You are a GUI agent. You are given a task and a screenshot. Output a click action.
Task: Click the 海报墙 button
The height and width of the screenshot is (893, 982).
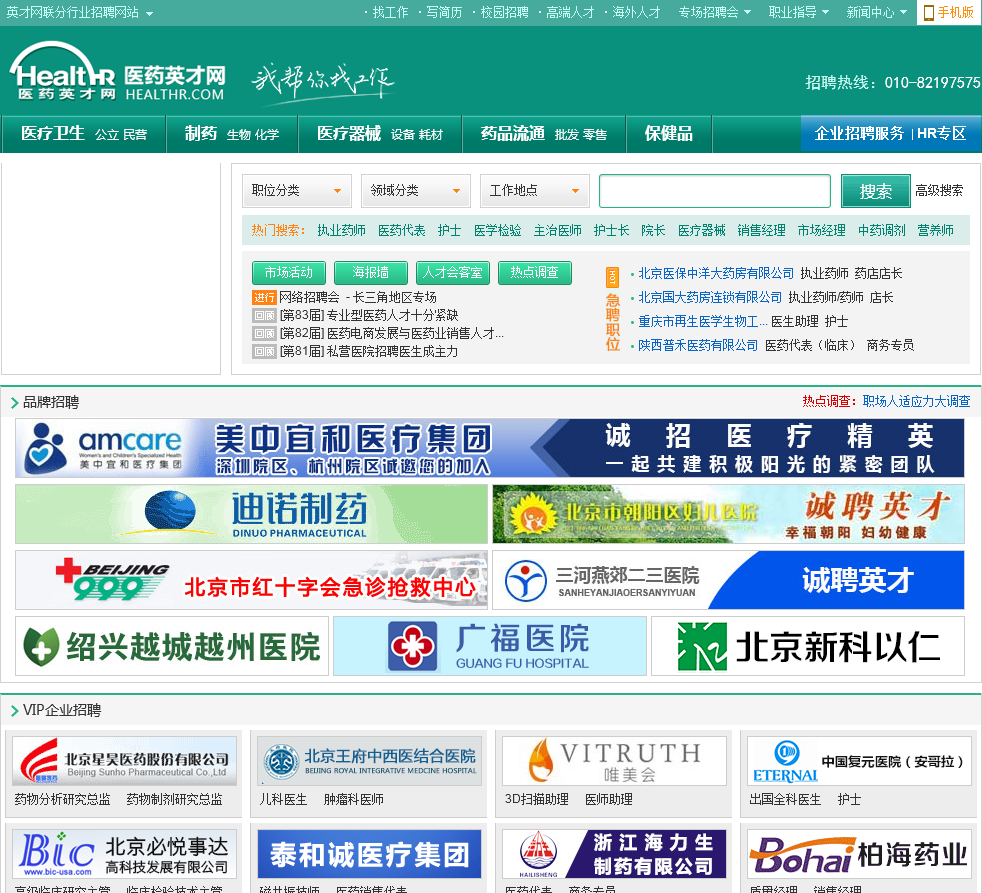pyautogui.click(x=371, y=272)
